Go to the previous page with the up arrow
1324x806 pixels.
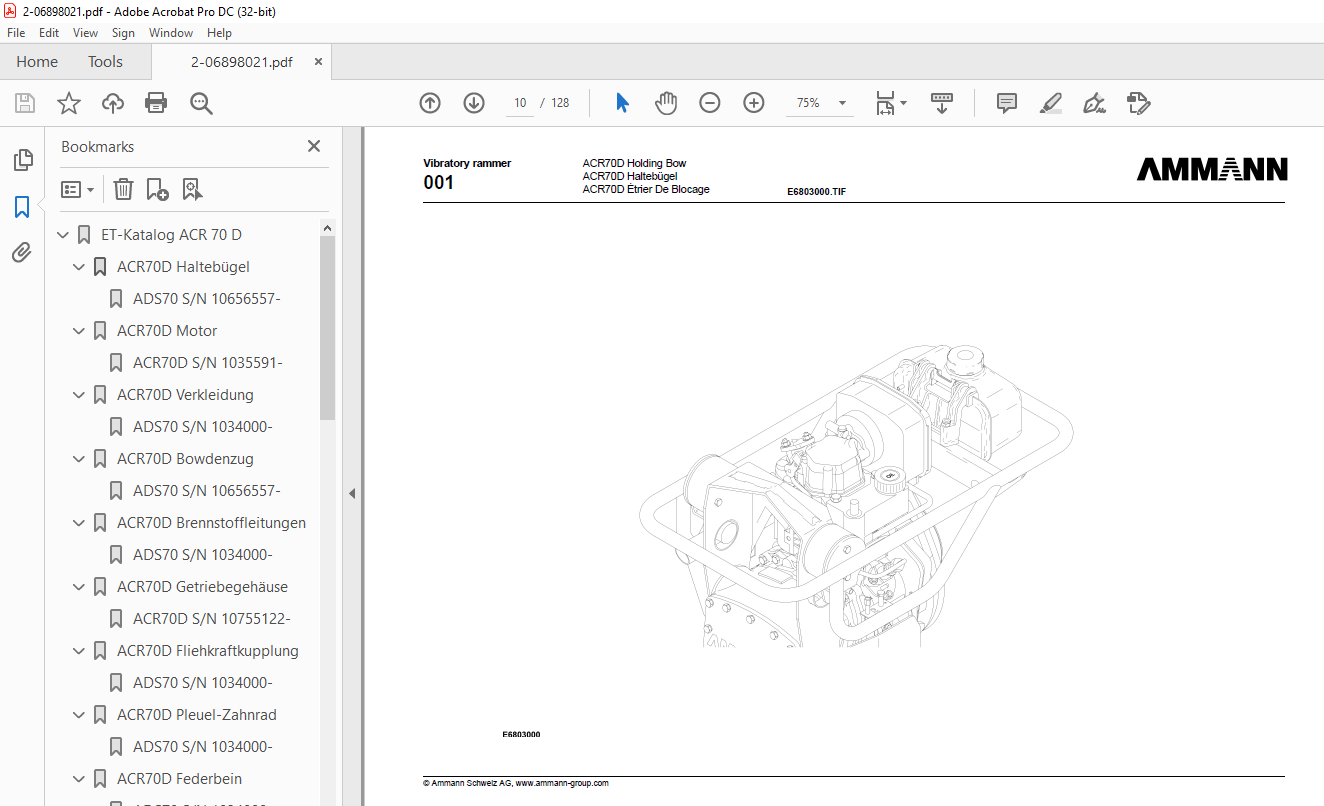point(430,103)
